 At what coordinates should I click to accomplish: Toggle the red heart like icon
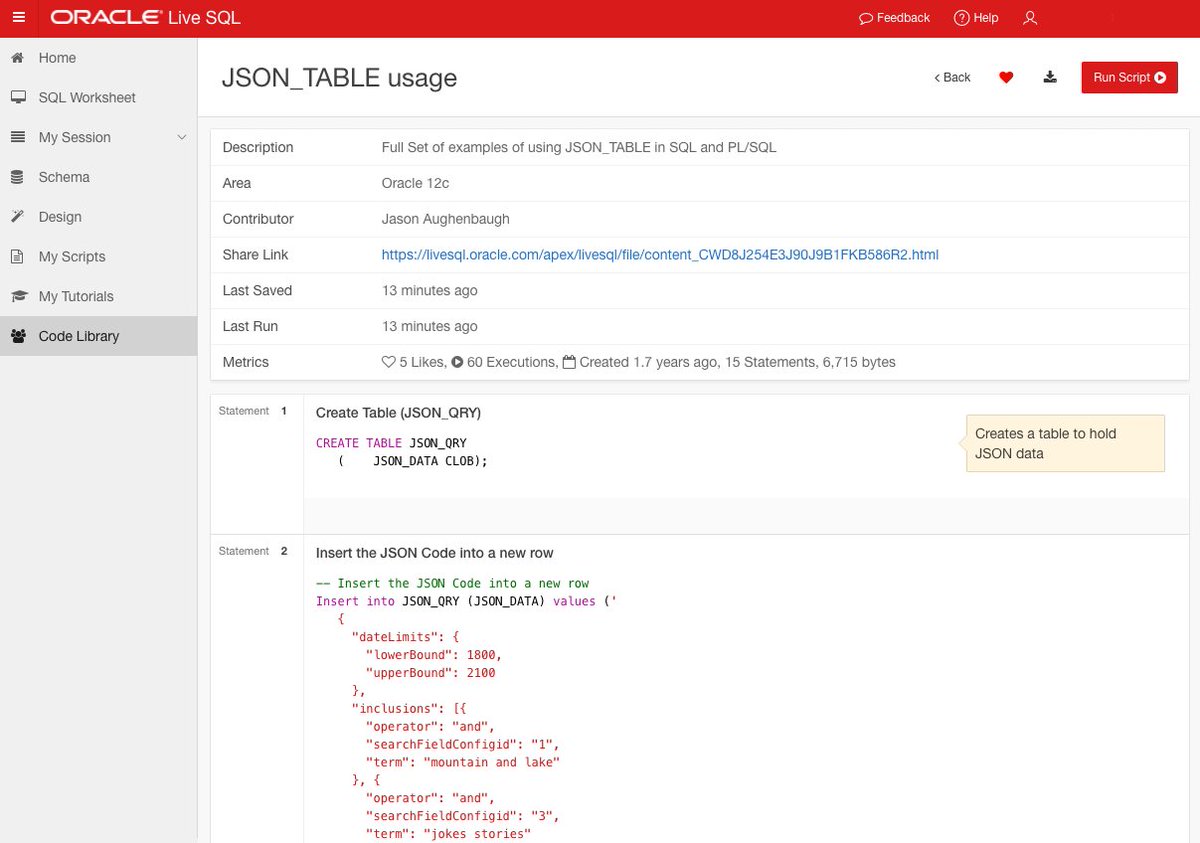click(1006, 77)
